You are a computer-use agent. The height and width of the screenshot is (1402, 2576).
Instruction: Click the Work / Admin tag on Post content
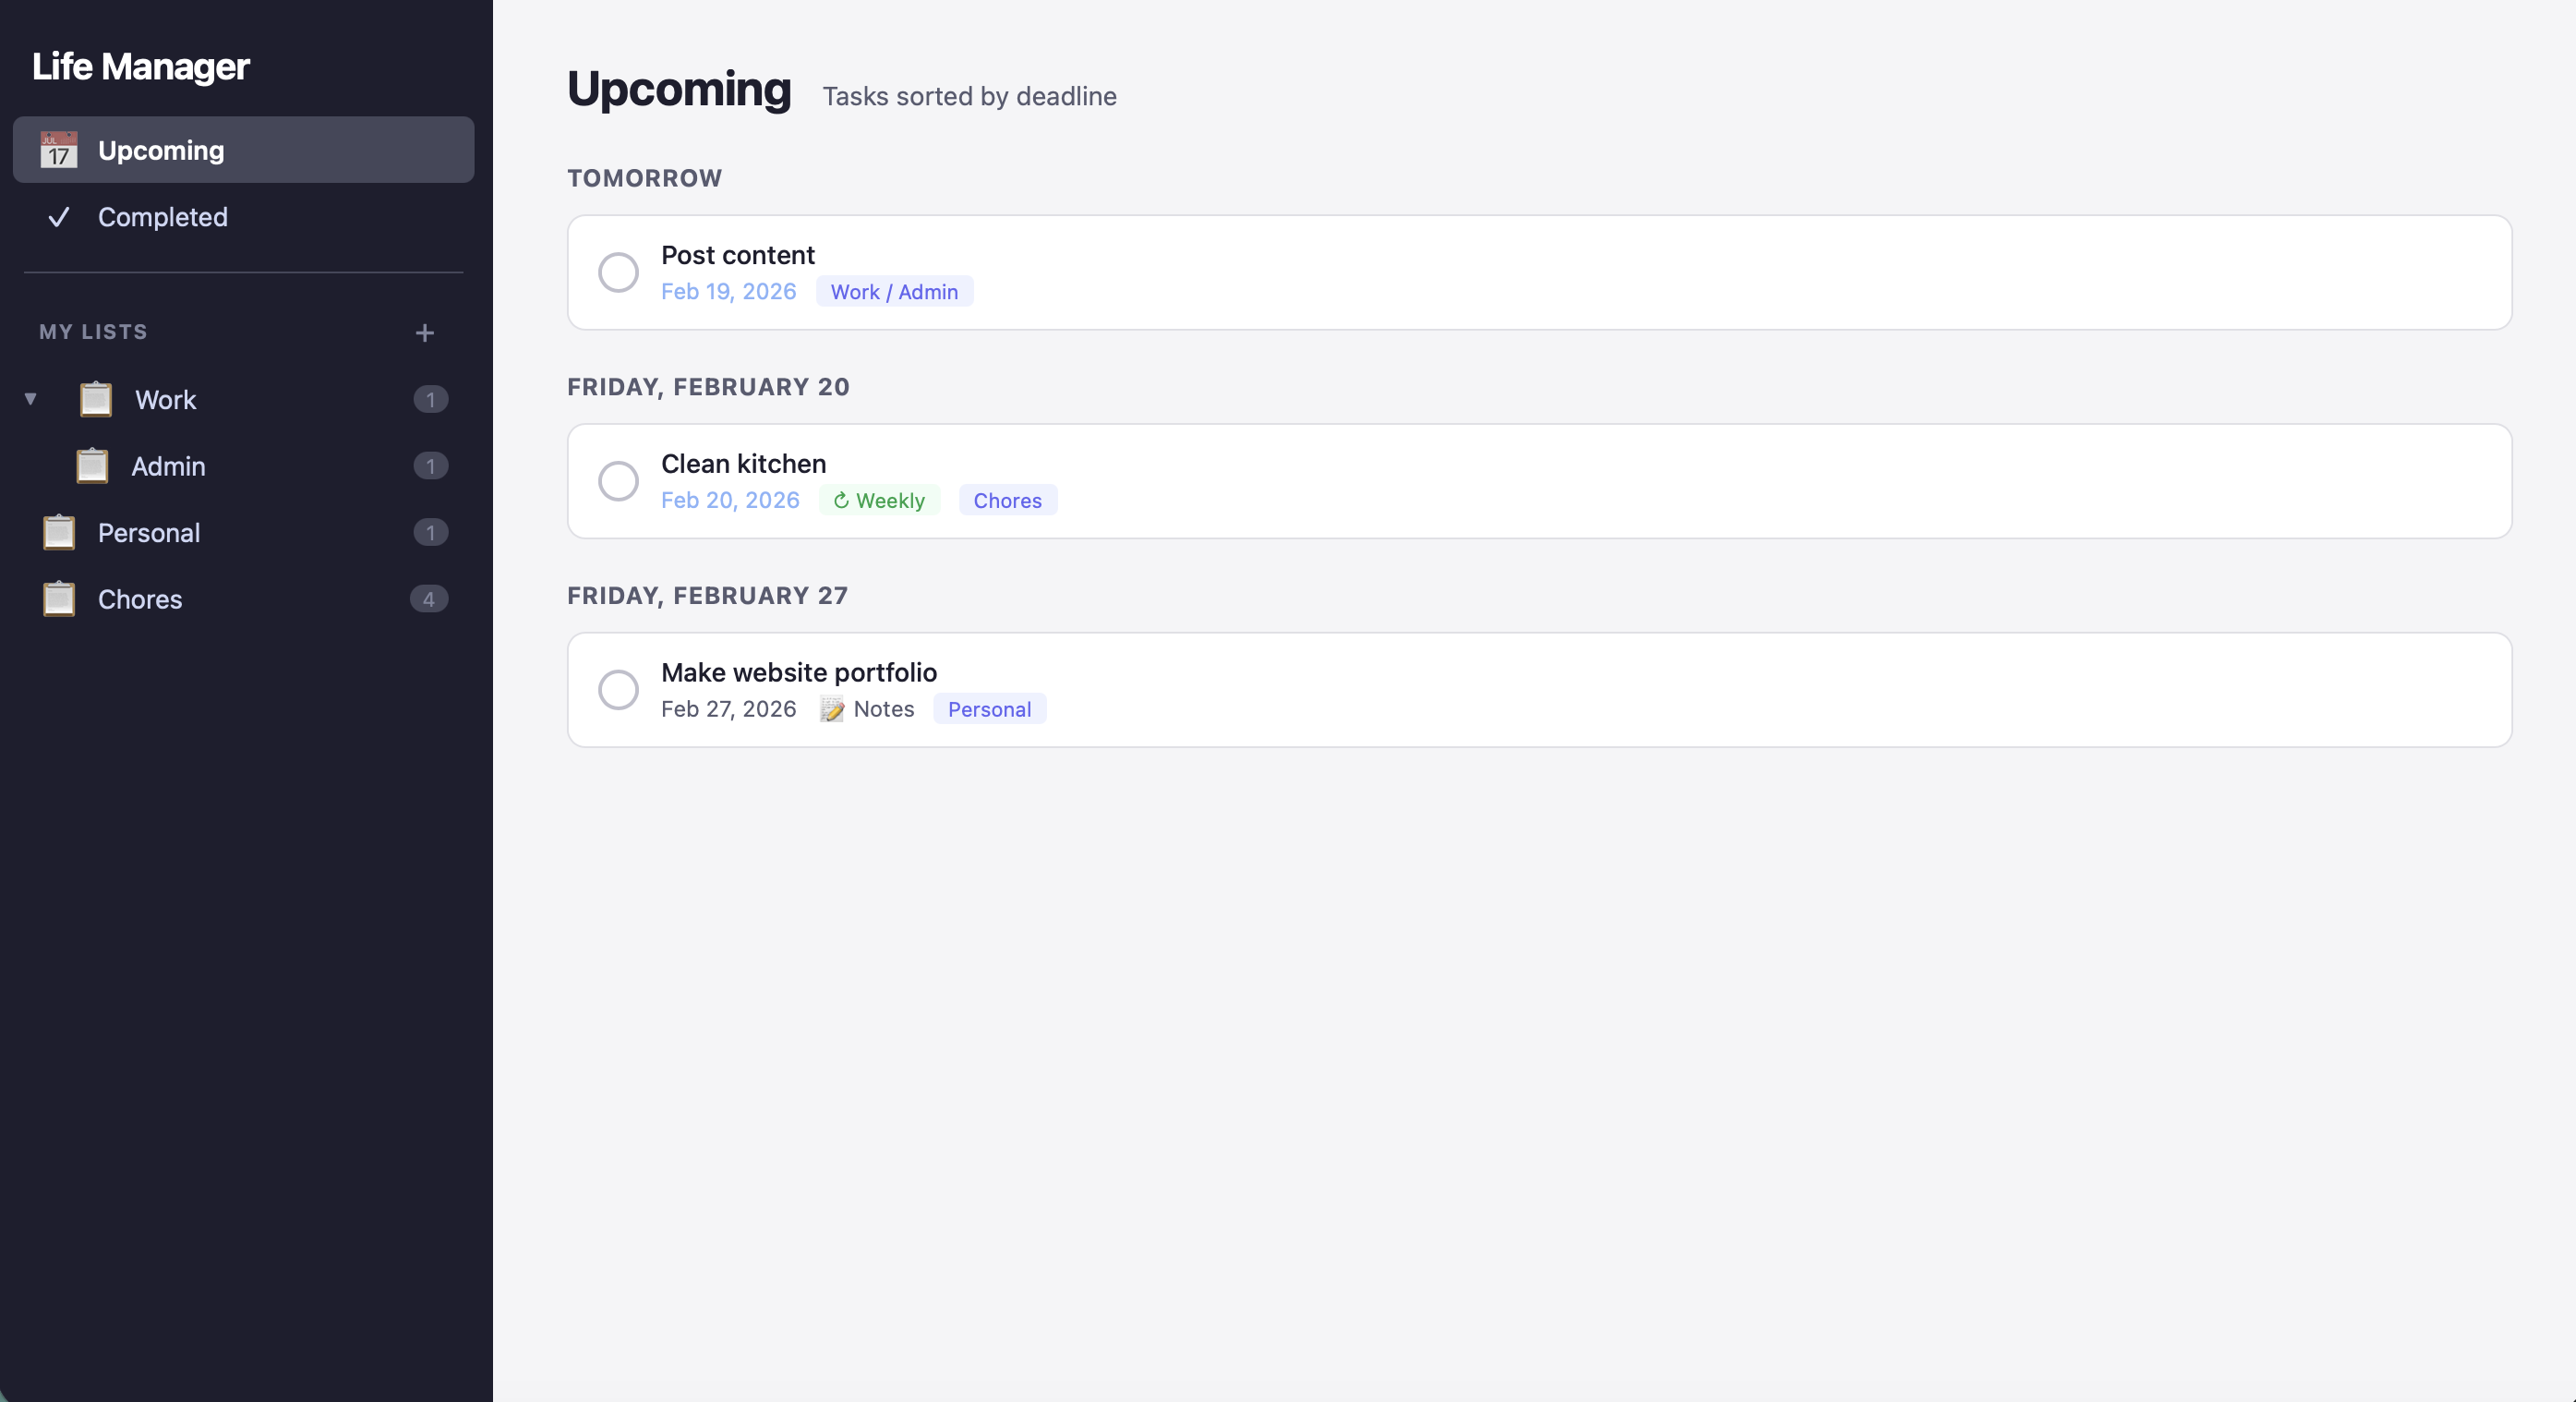coord(894,292)
